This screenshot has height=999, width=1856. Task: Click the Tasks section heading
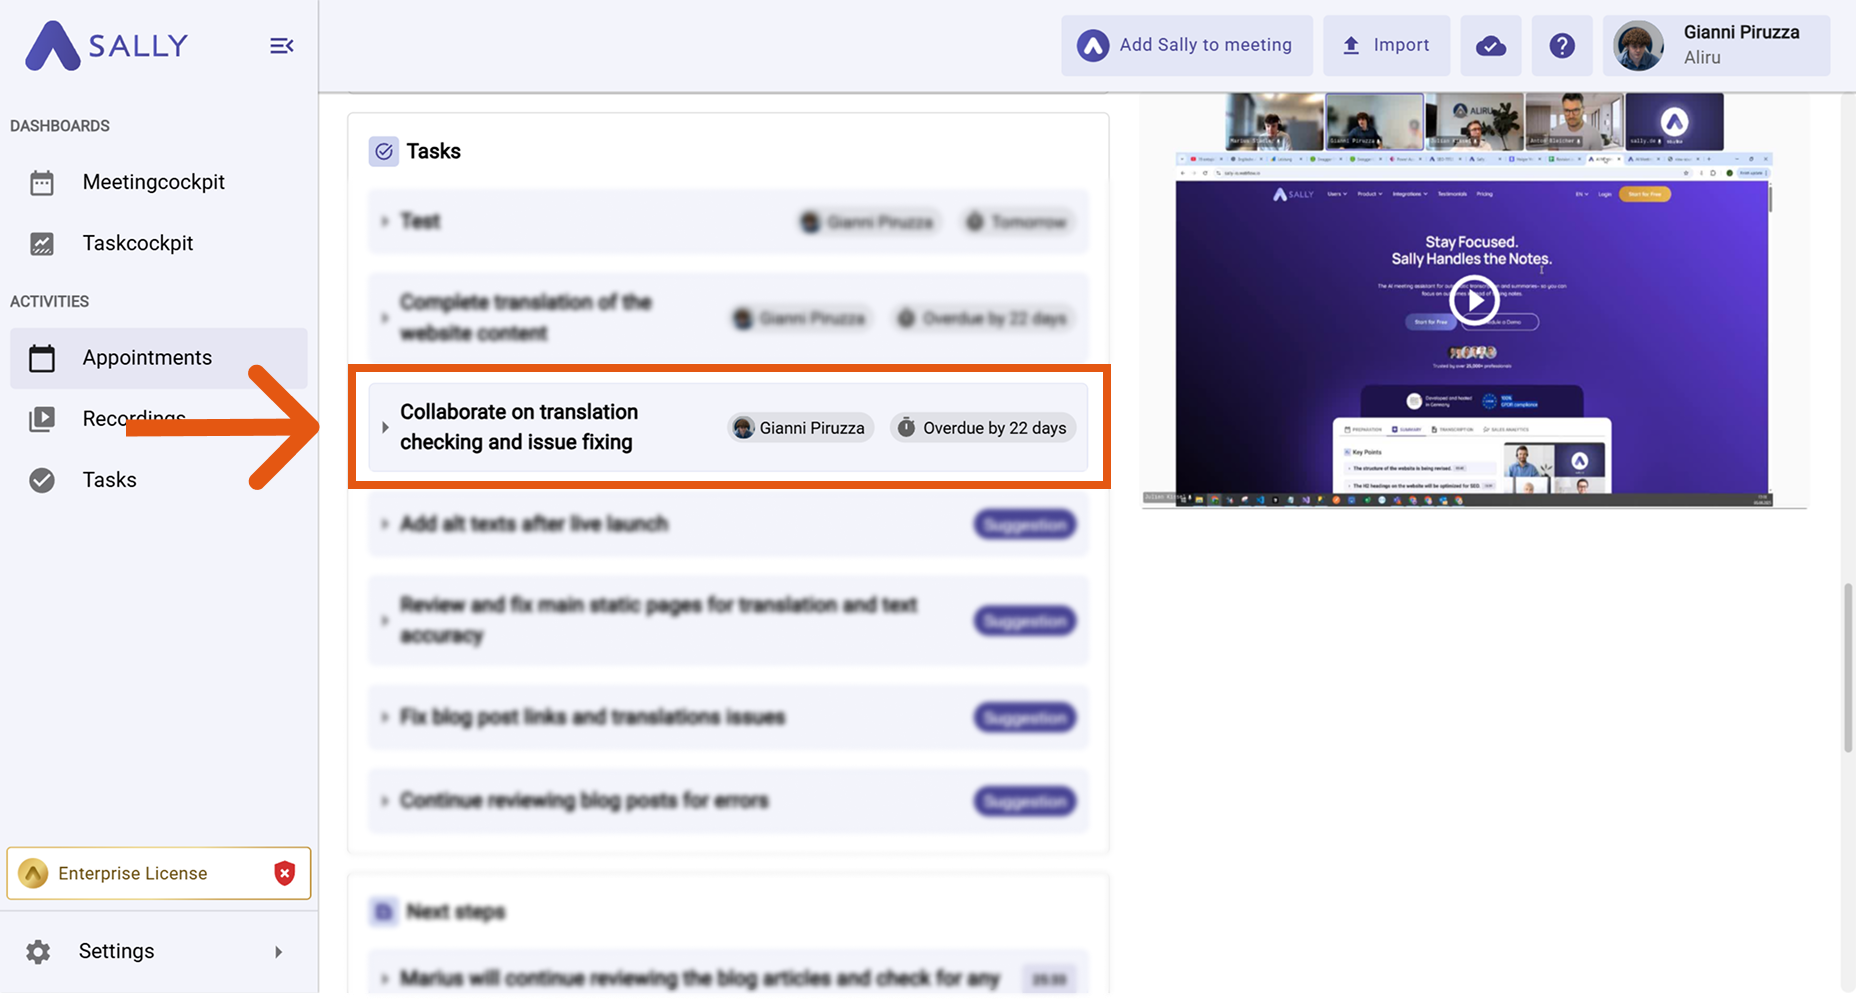point(433,151)
